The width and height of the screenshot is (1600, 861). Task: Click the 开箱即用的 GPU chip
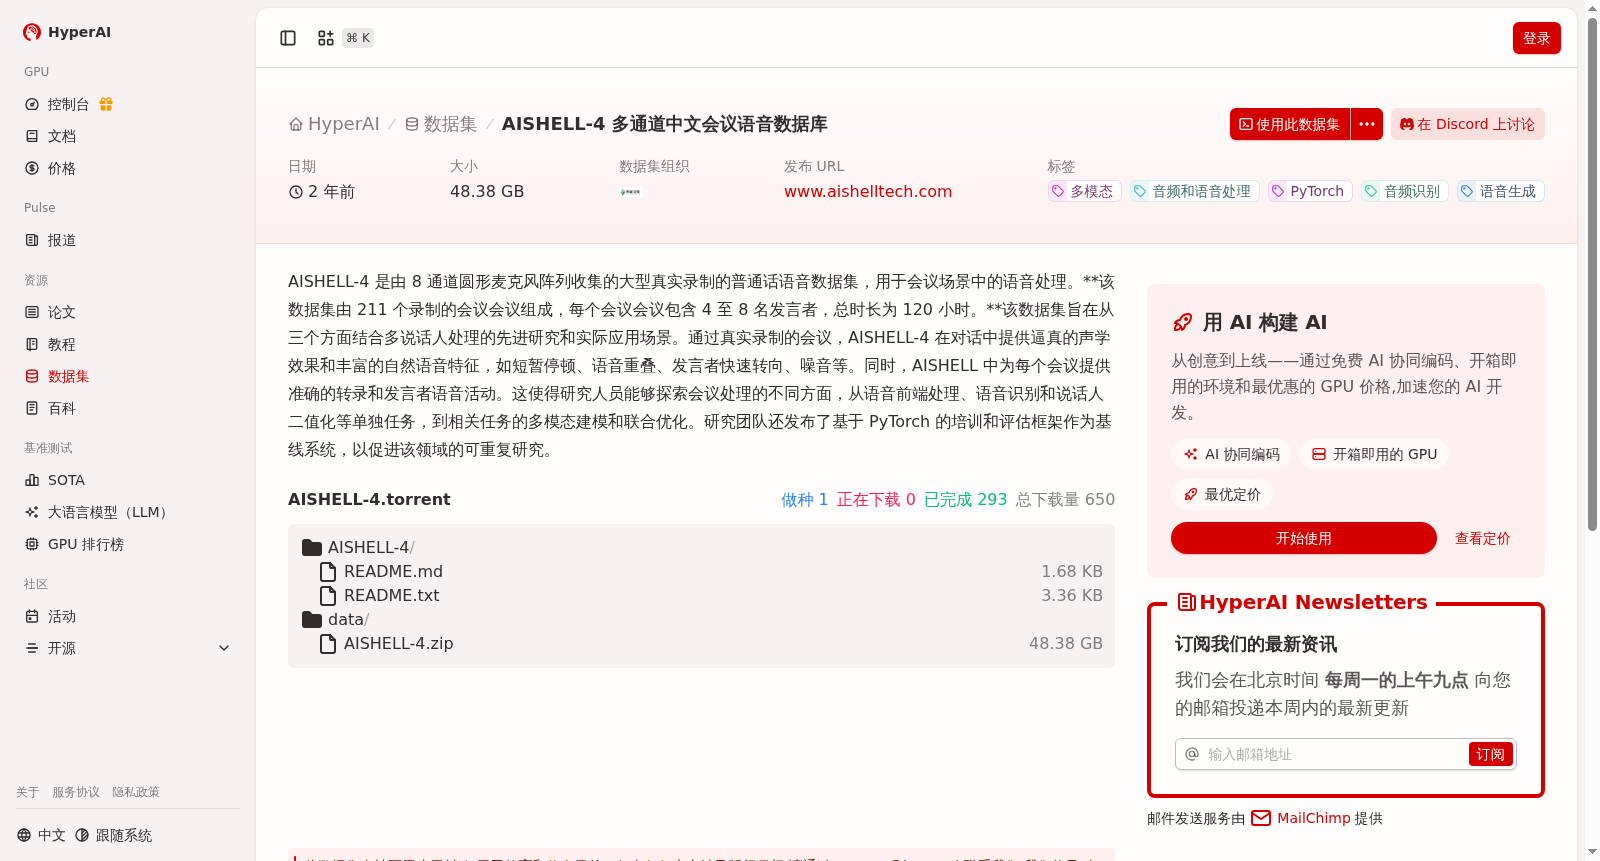click(1374, 454)
